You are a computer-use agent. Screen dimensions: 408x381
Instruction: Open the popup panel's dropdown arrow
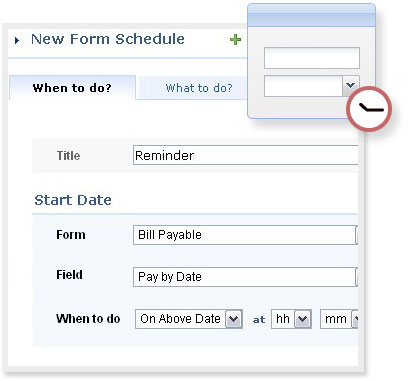[x=350, y=86]
